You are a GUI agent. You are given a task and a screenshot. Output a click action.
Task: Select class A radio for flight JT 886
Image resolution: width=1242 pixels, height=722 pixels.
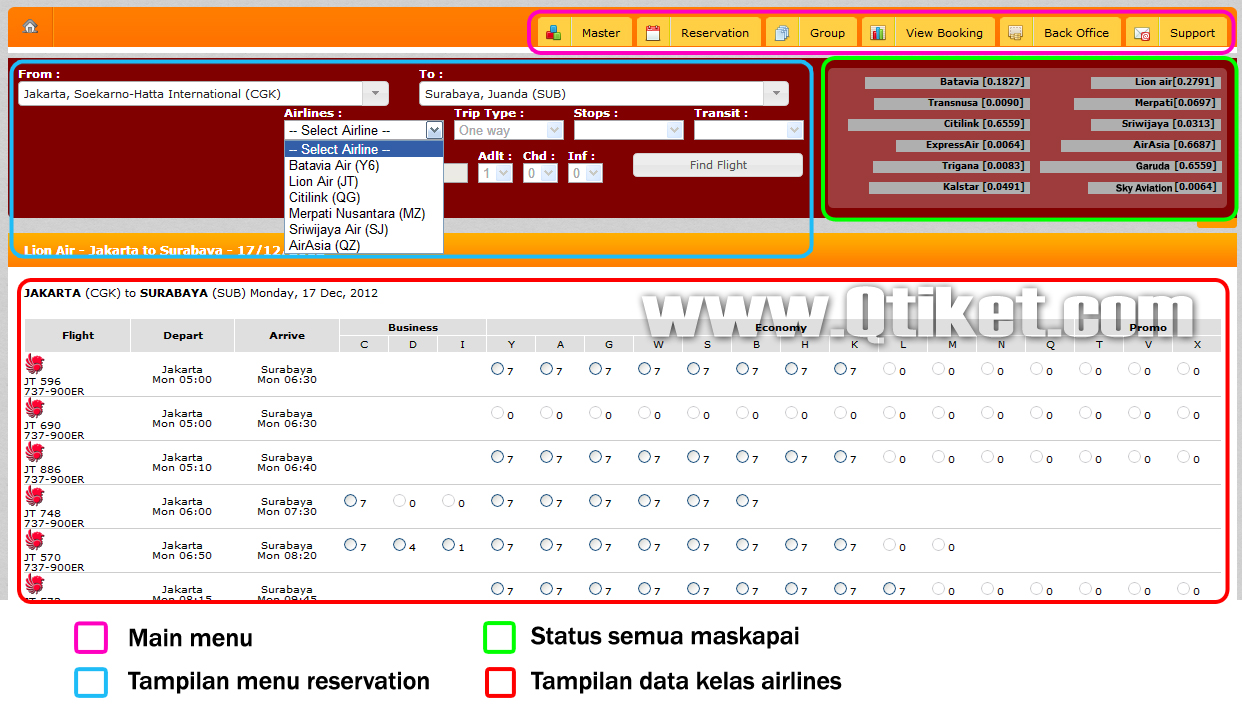tap(547, 457)
